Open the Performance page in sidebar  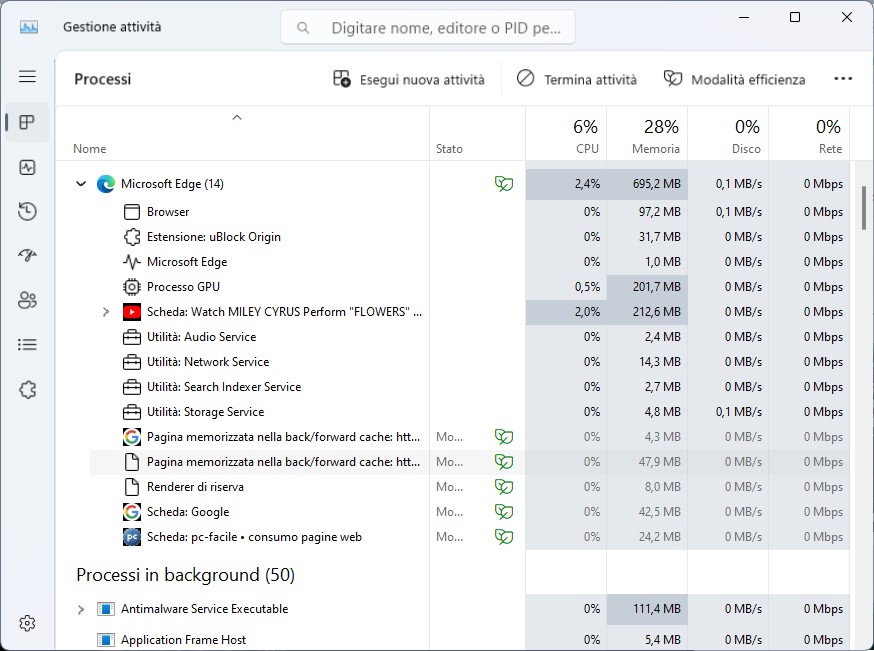coord(27,167)
